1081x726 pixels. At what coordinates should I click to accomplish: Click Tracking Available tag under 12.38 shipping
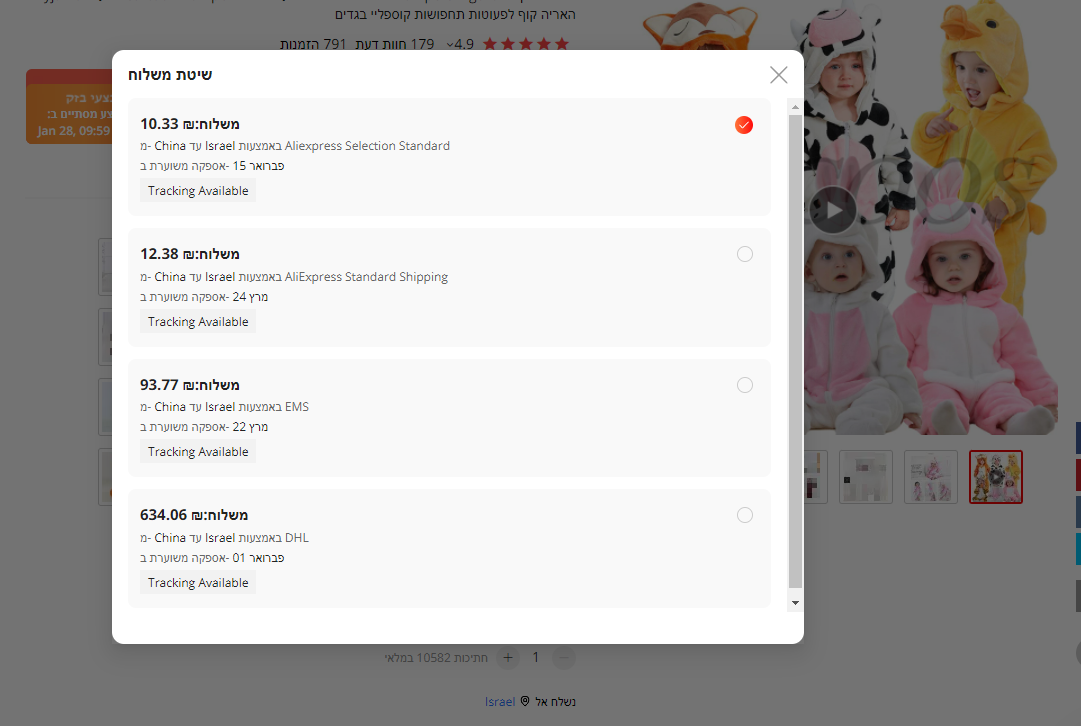[198, 322]
